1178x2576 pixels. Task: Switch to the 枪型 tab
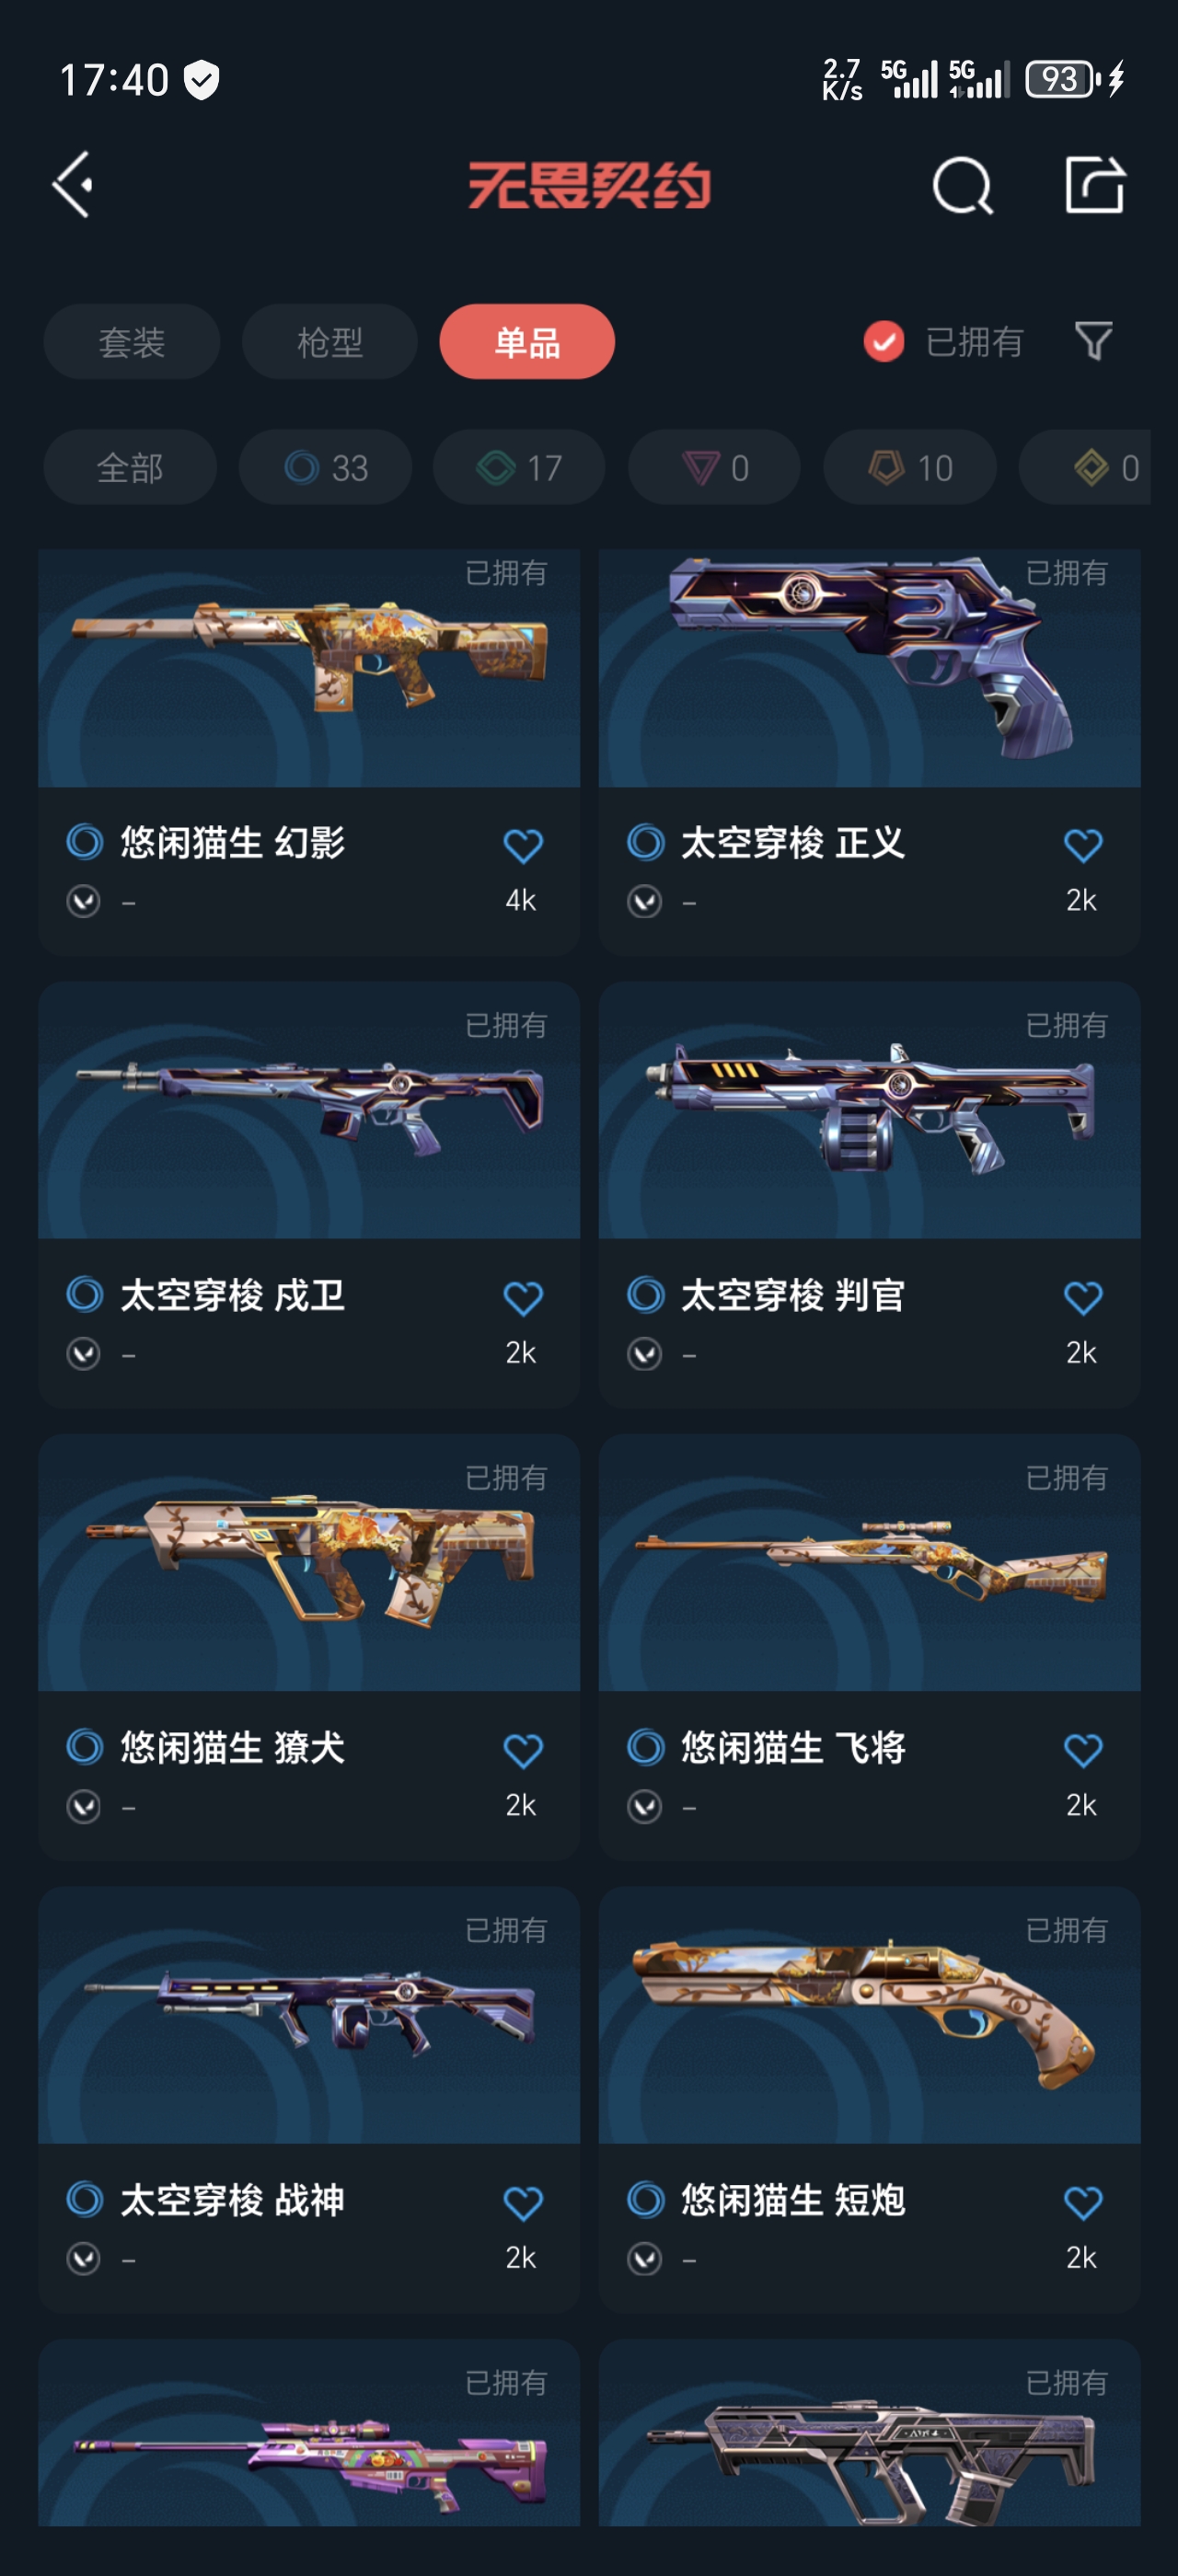tap(329, 342)
